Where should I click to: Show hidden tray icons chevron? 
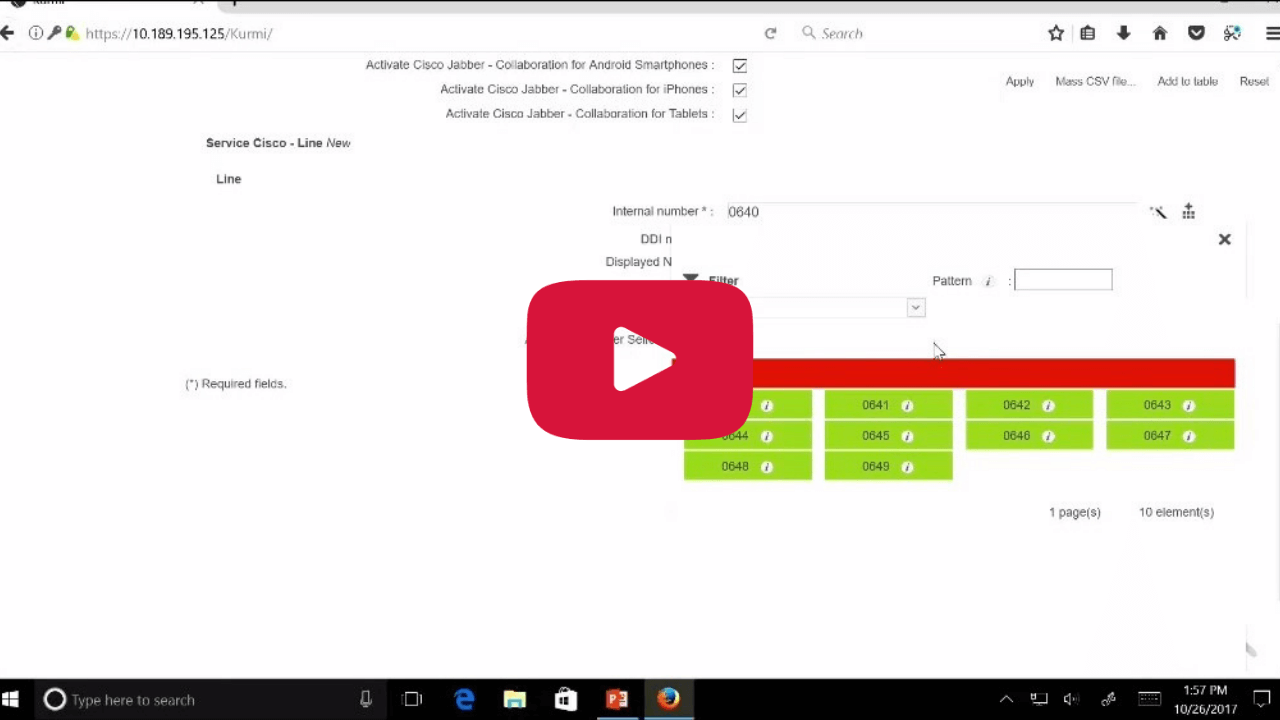coord(1006,699)
